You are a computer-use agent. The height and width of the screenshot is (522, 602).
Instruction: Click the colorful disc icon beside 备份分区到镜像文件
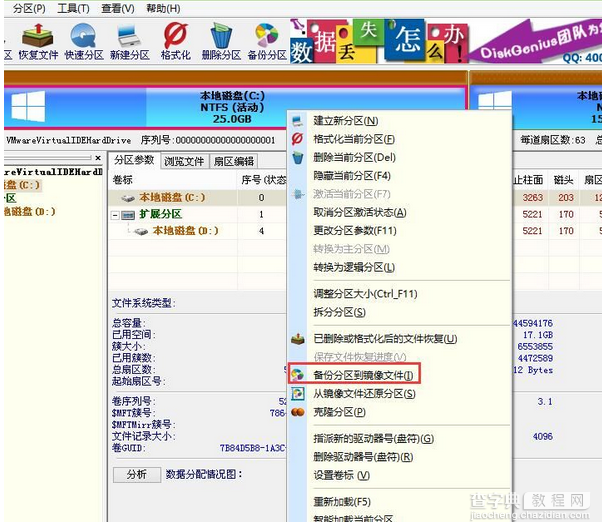298,375
